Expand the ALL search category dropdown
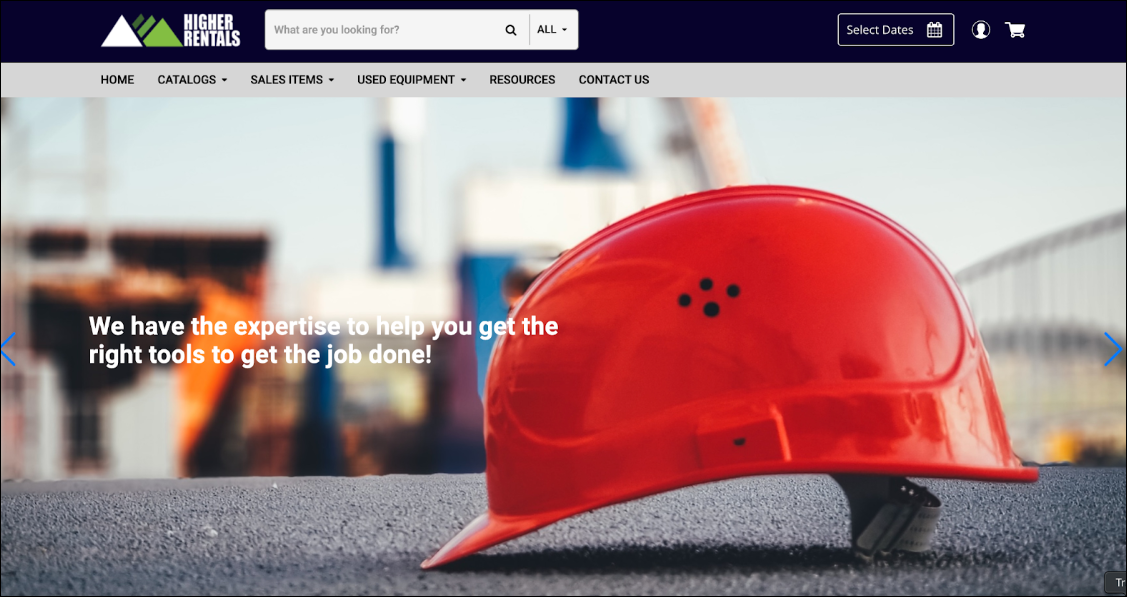This screenshot has height=597, width=1127. coord(553,29)
